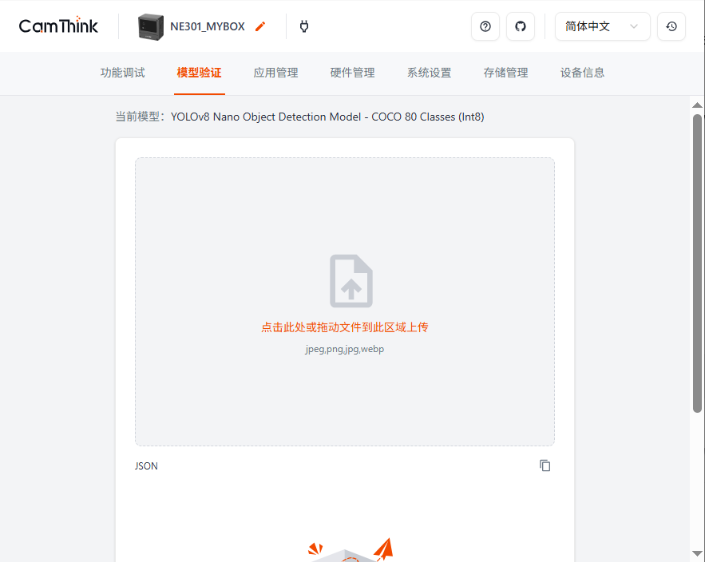Viewport: 705px width, 562px height.
Task: Click the plug connection status icon
Action: click(x=304, y=27)
